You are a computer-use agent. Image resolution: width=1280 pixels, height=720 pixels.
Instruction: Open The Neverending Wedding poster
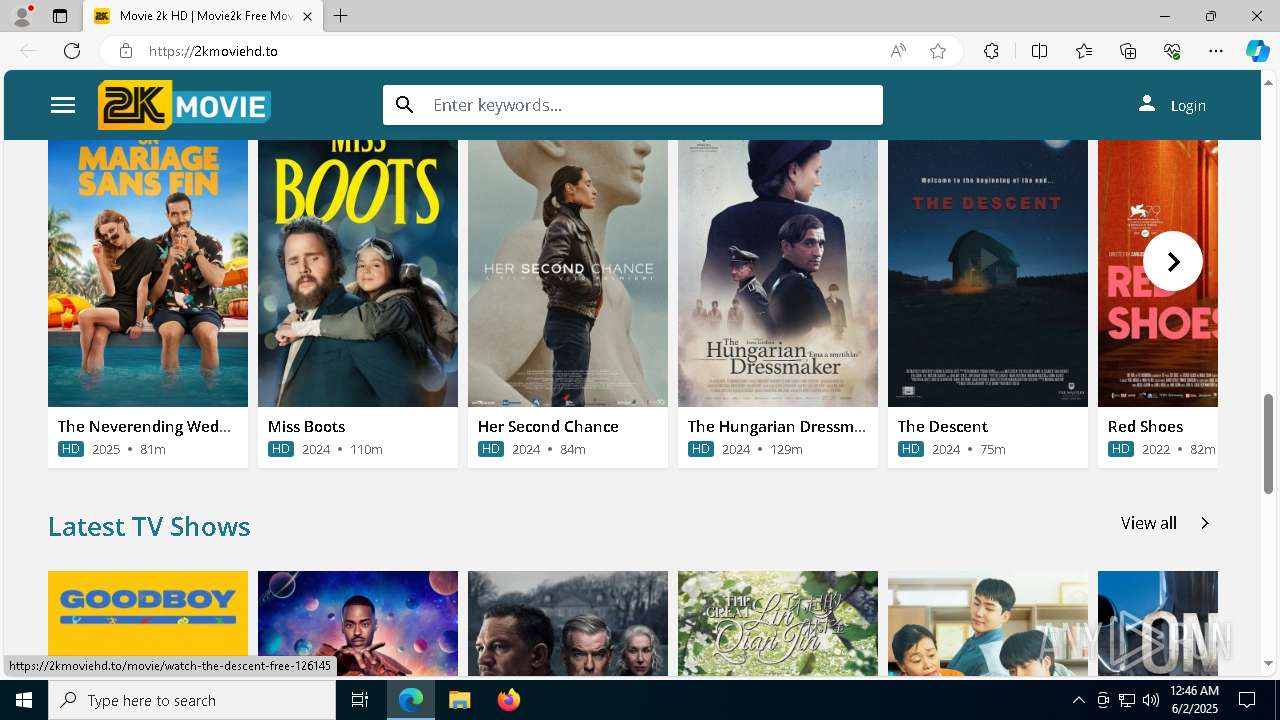coord(148,273)
